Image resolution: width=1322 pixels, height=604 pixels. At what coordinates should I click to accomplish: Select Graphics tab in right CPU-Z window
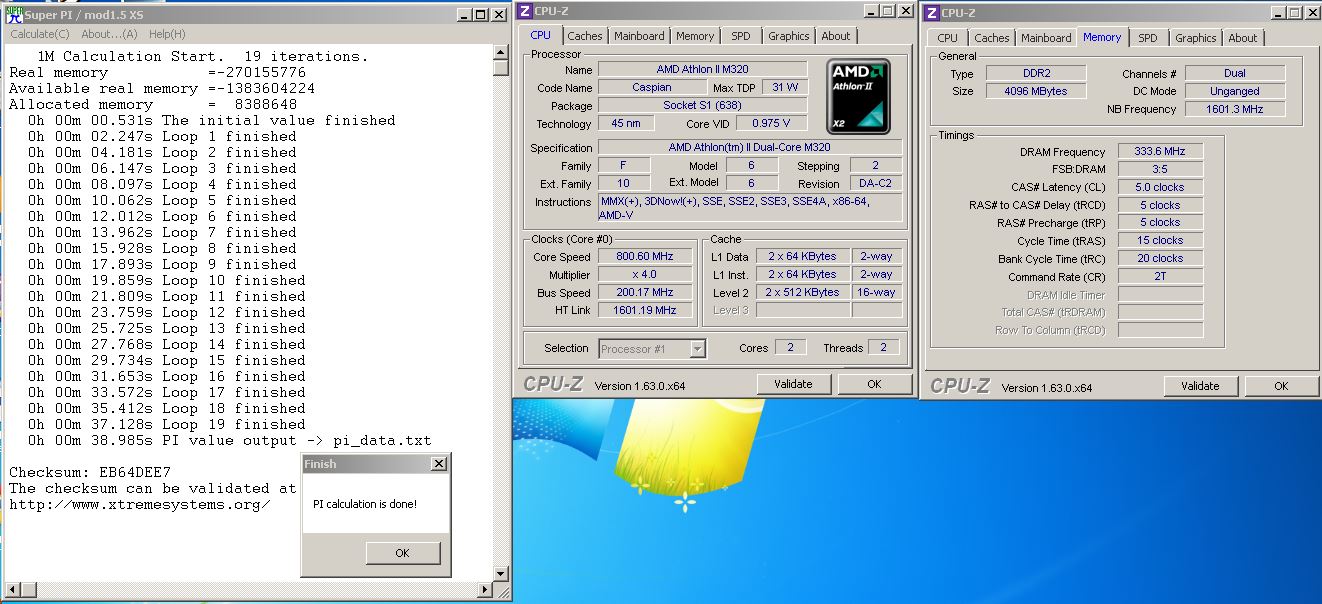(x=1196, y=38)
